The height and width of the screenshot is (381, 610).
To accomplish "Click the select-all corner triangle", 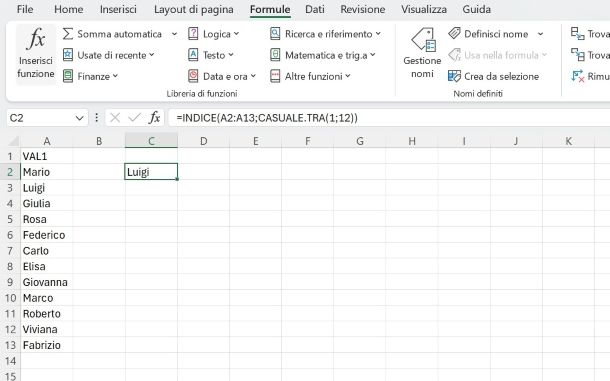I will tap(14, 141).
